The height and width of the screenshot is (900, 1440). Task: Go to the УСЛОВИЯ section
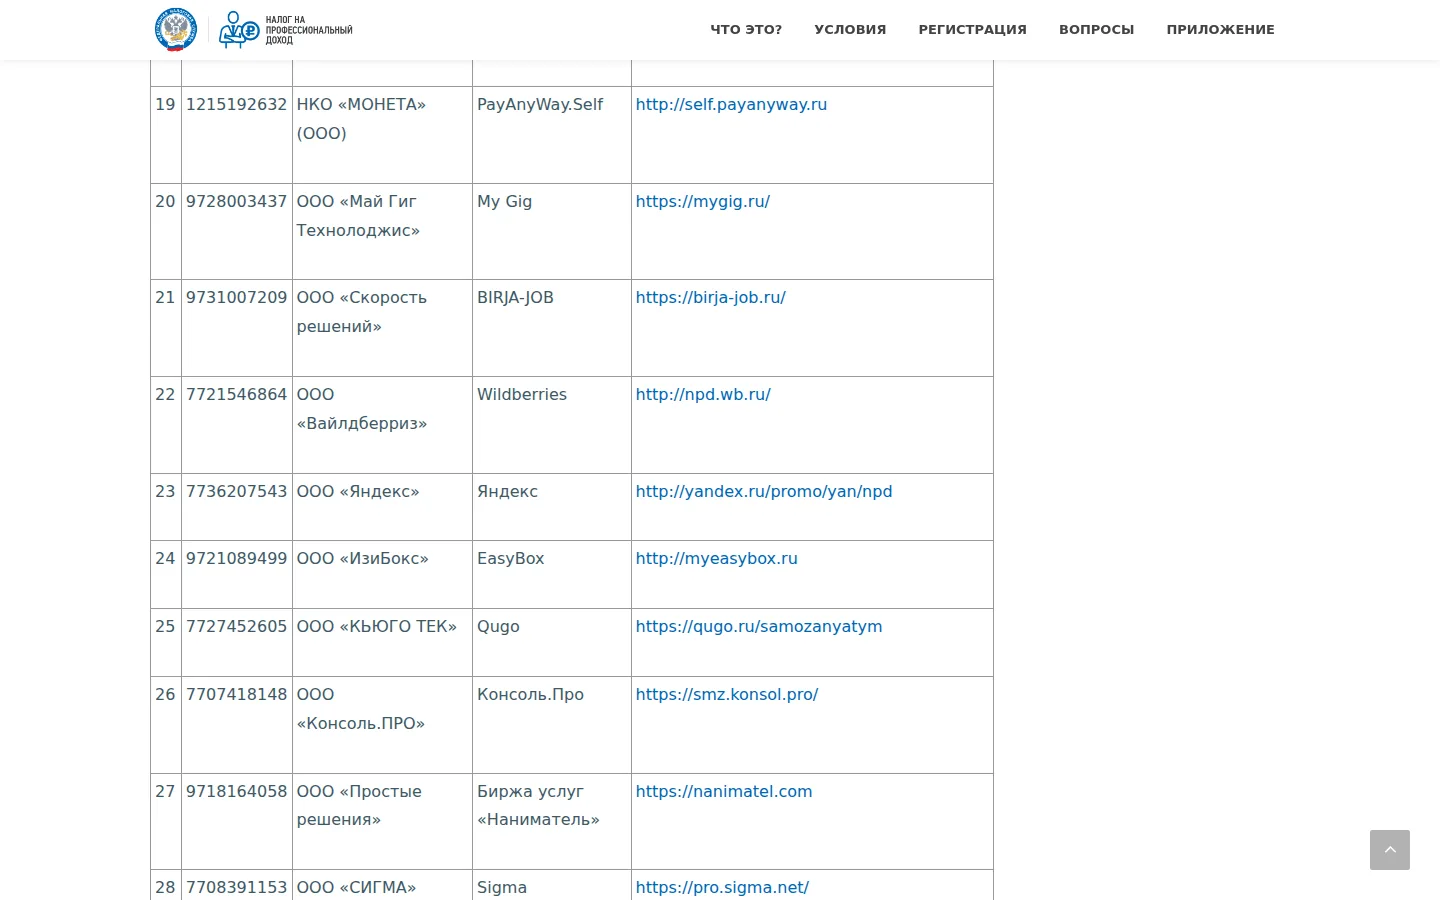tap(850, 30)
